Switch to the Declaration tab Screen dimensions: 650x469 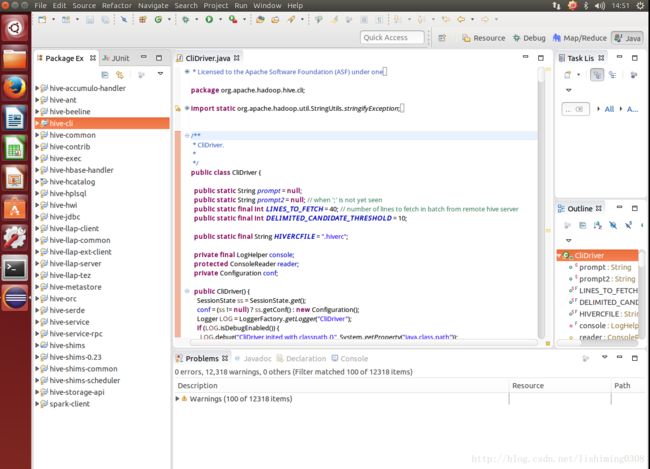tap(301, 359)
